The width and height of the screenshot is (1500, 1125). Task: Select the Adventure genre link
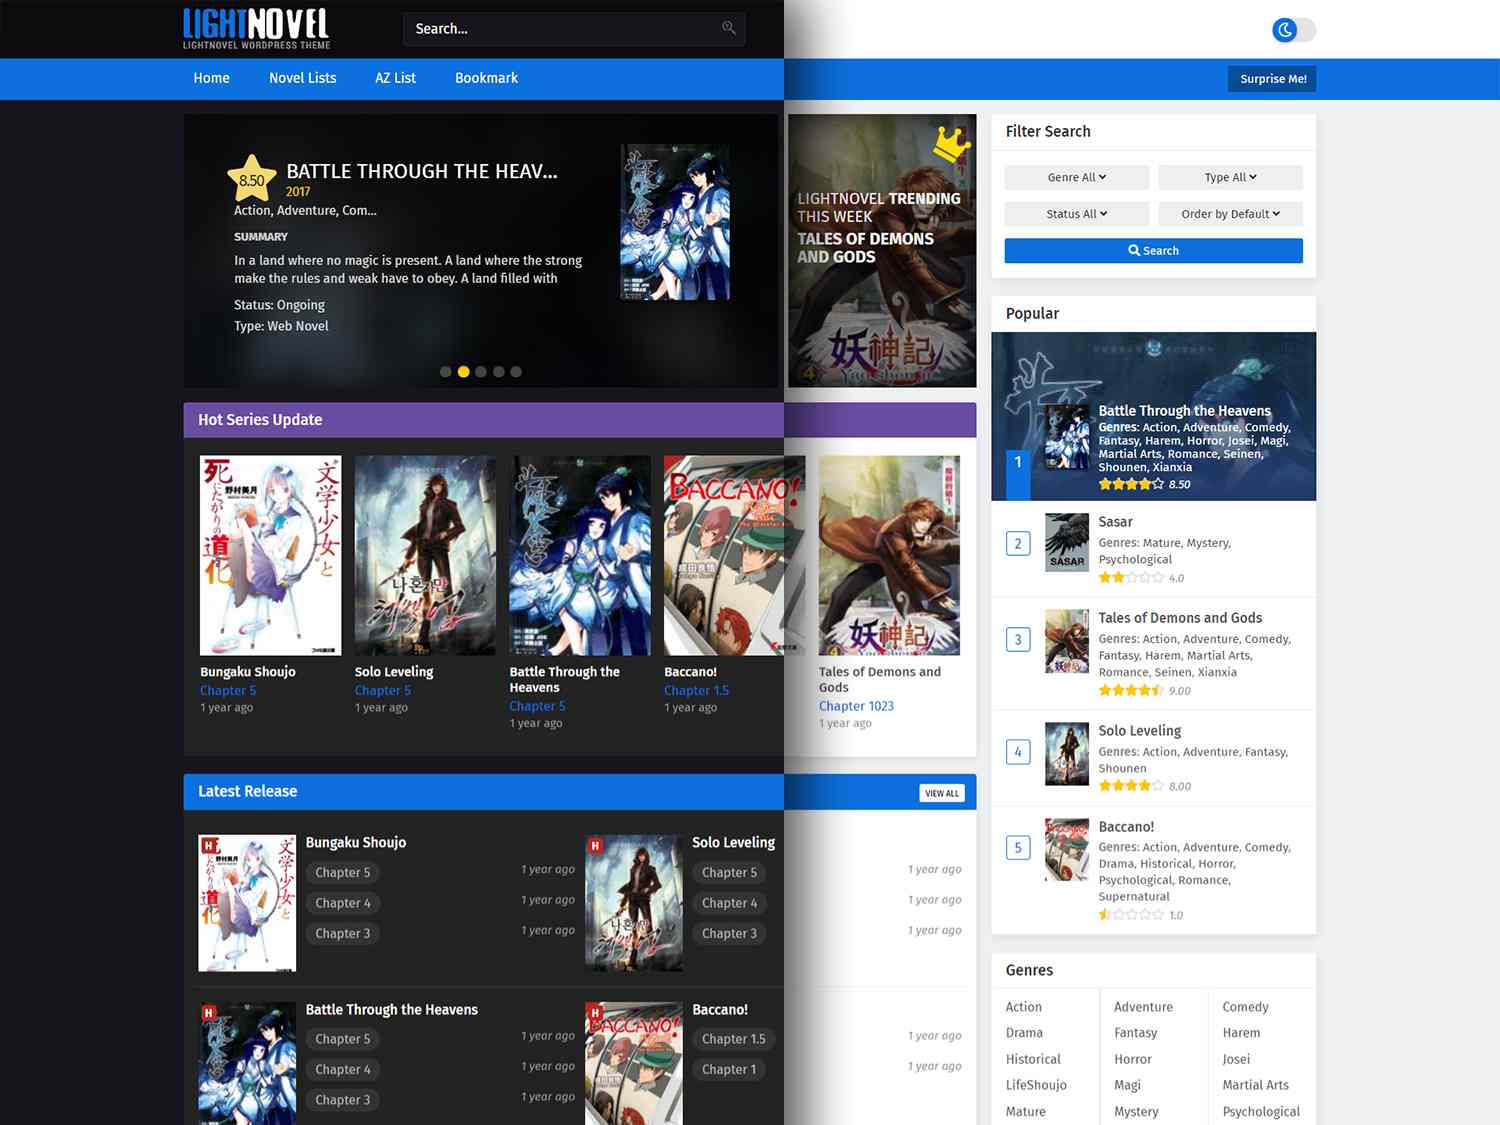1143,1007
